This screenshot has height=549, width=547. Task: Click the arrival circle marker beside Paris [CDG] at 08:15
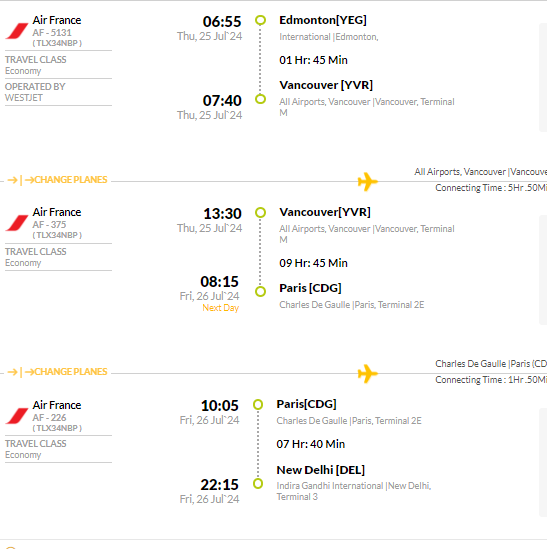(x=260, y=291)
